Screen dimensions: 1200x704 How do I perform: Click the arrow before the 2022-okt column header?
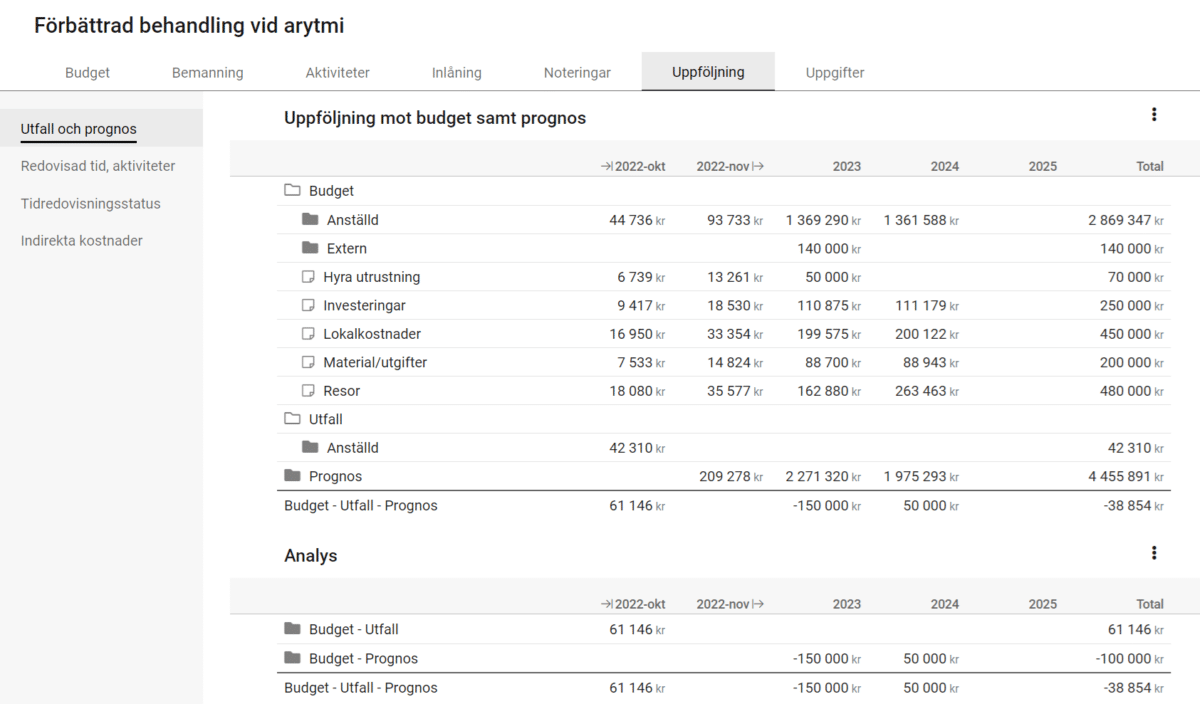pos(607,165)
